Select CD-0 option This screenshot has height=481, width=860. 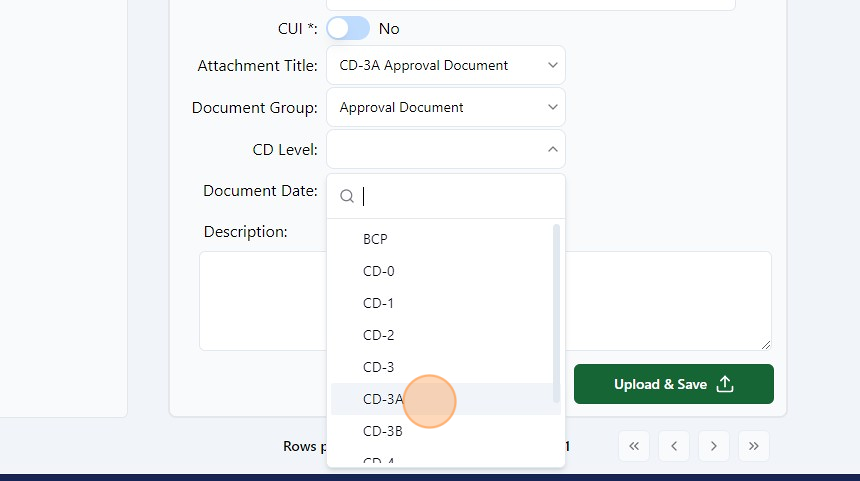click(x=379, y=271)
